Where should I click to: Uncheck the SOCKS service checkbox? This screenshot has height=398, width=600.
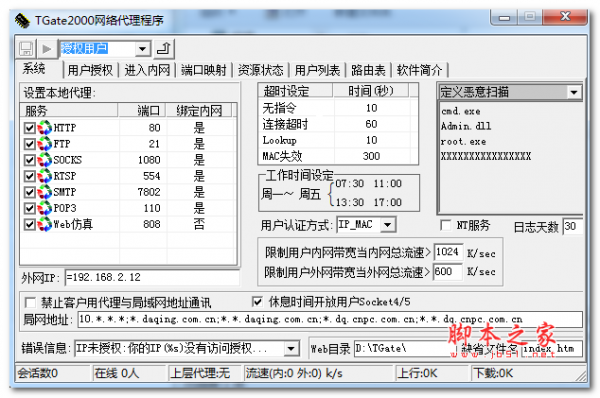coord(29,160)
